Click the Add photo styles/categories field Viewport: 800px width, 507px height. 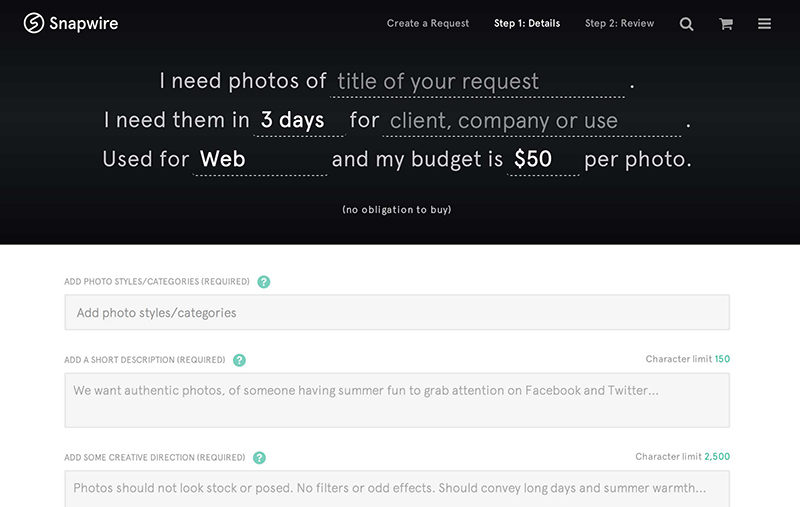[397, 312]
